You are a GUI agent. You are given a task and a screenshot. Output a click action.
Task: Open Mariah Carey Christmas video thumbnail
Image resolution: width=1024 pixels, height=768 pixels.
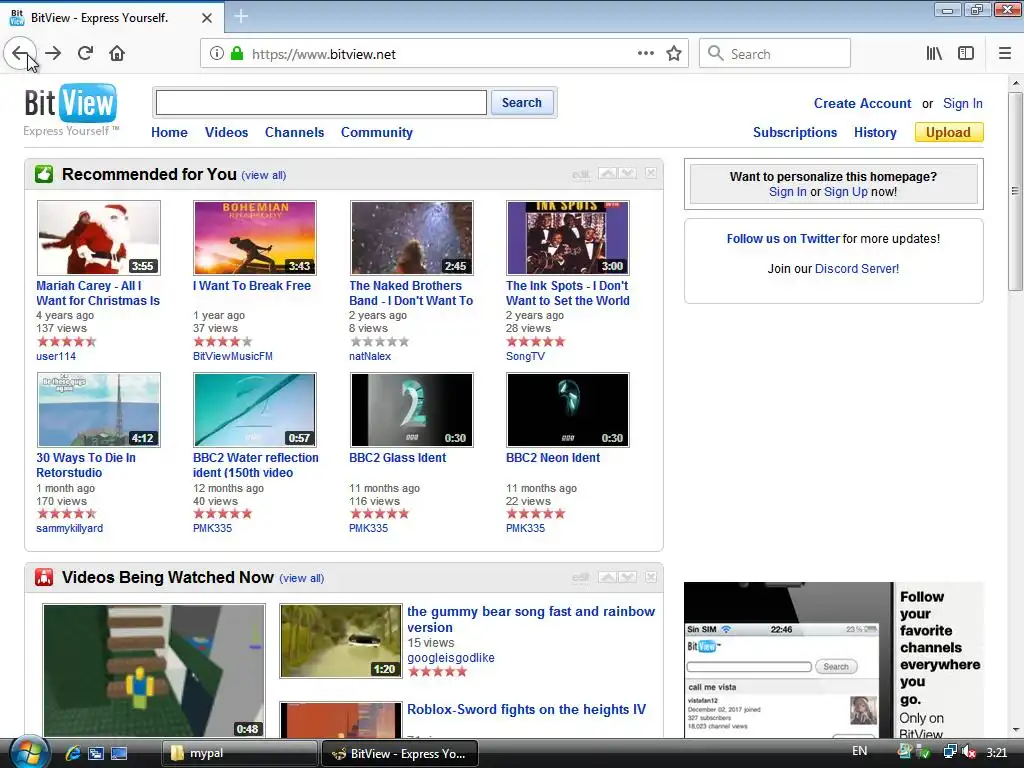click(x=99, y=238)
